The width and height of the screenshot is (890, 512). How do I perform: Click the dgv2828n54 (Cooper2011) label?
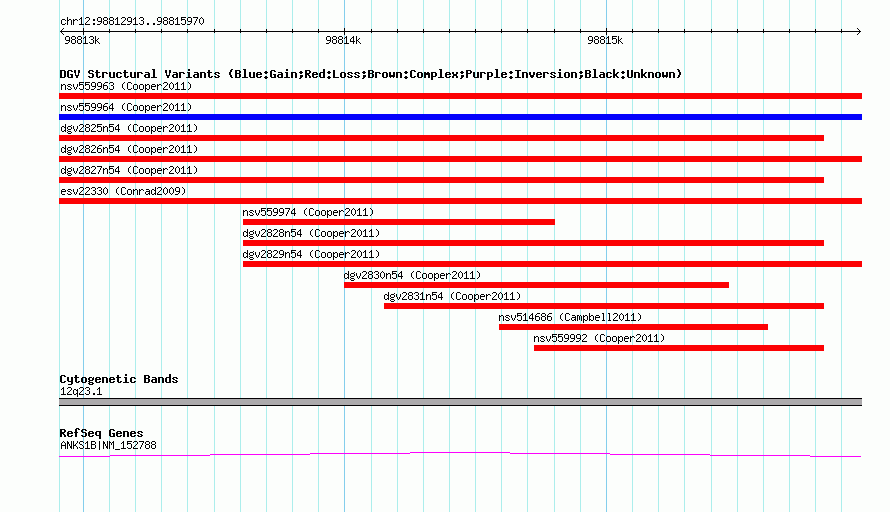311,233
